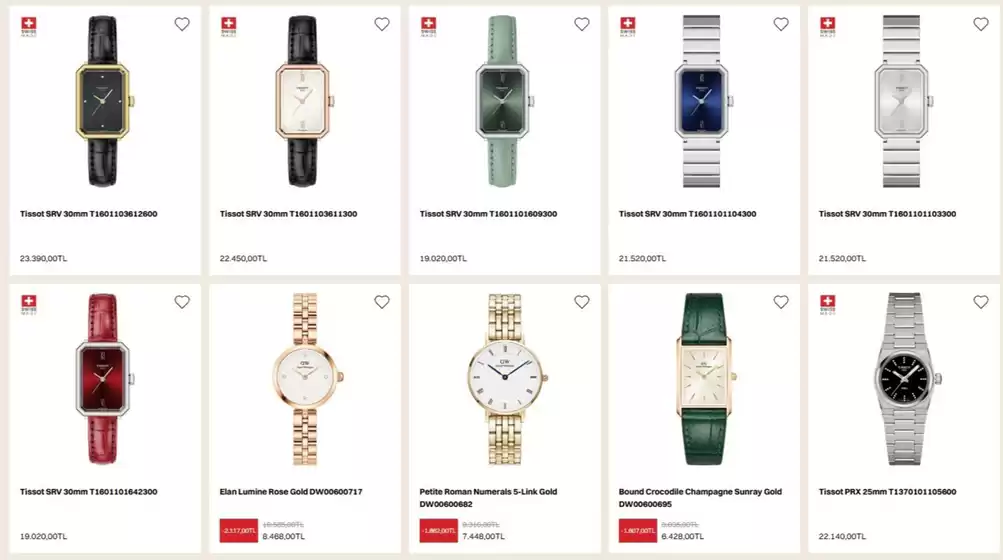
Task: View green crocodile strap watch image
Action: 704,378
